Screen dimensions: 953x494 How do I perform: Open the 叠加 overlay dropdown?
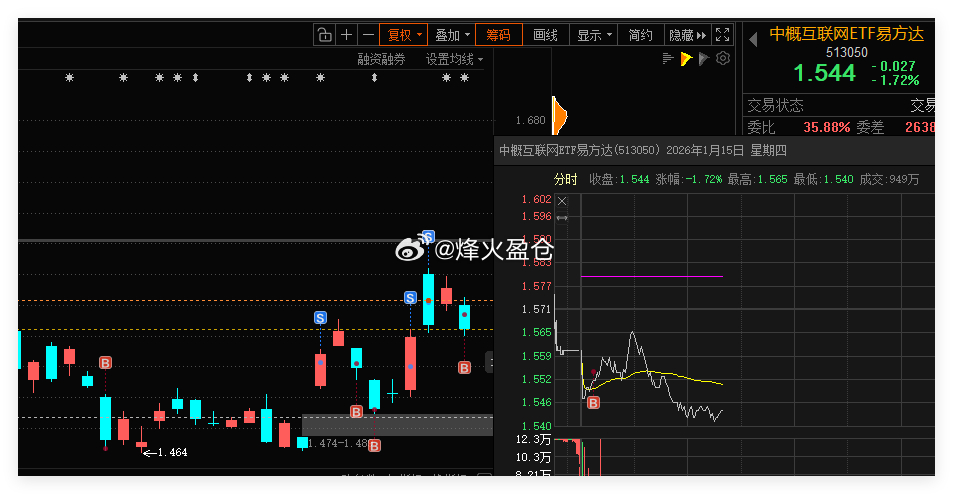pyautogui.click(x=452, y=35)
